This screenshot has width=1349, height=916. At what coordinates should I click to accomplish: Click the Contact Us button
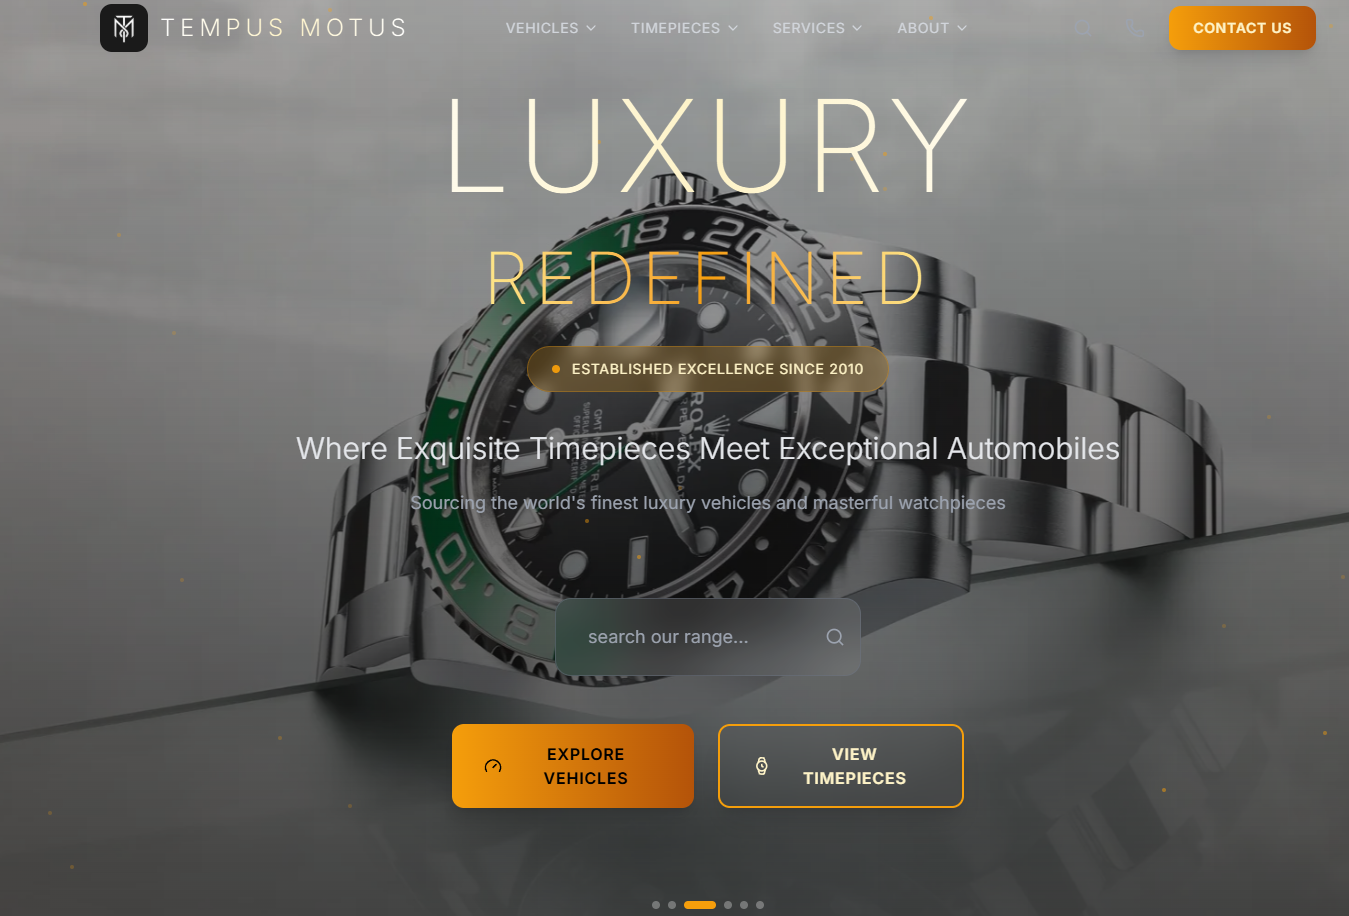(x=1242, y=28)
